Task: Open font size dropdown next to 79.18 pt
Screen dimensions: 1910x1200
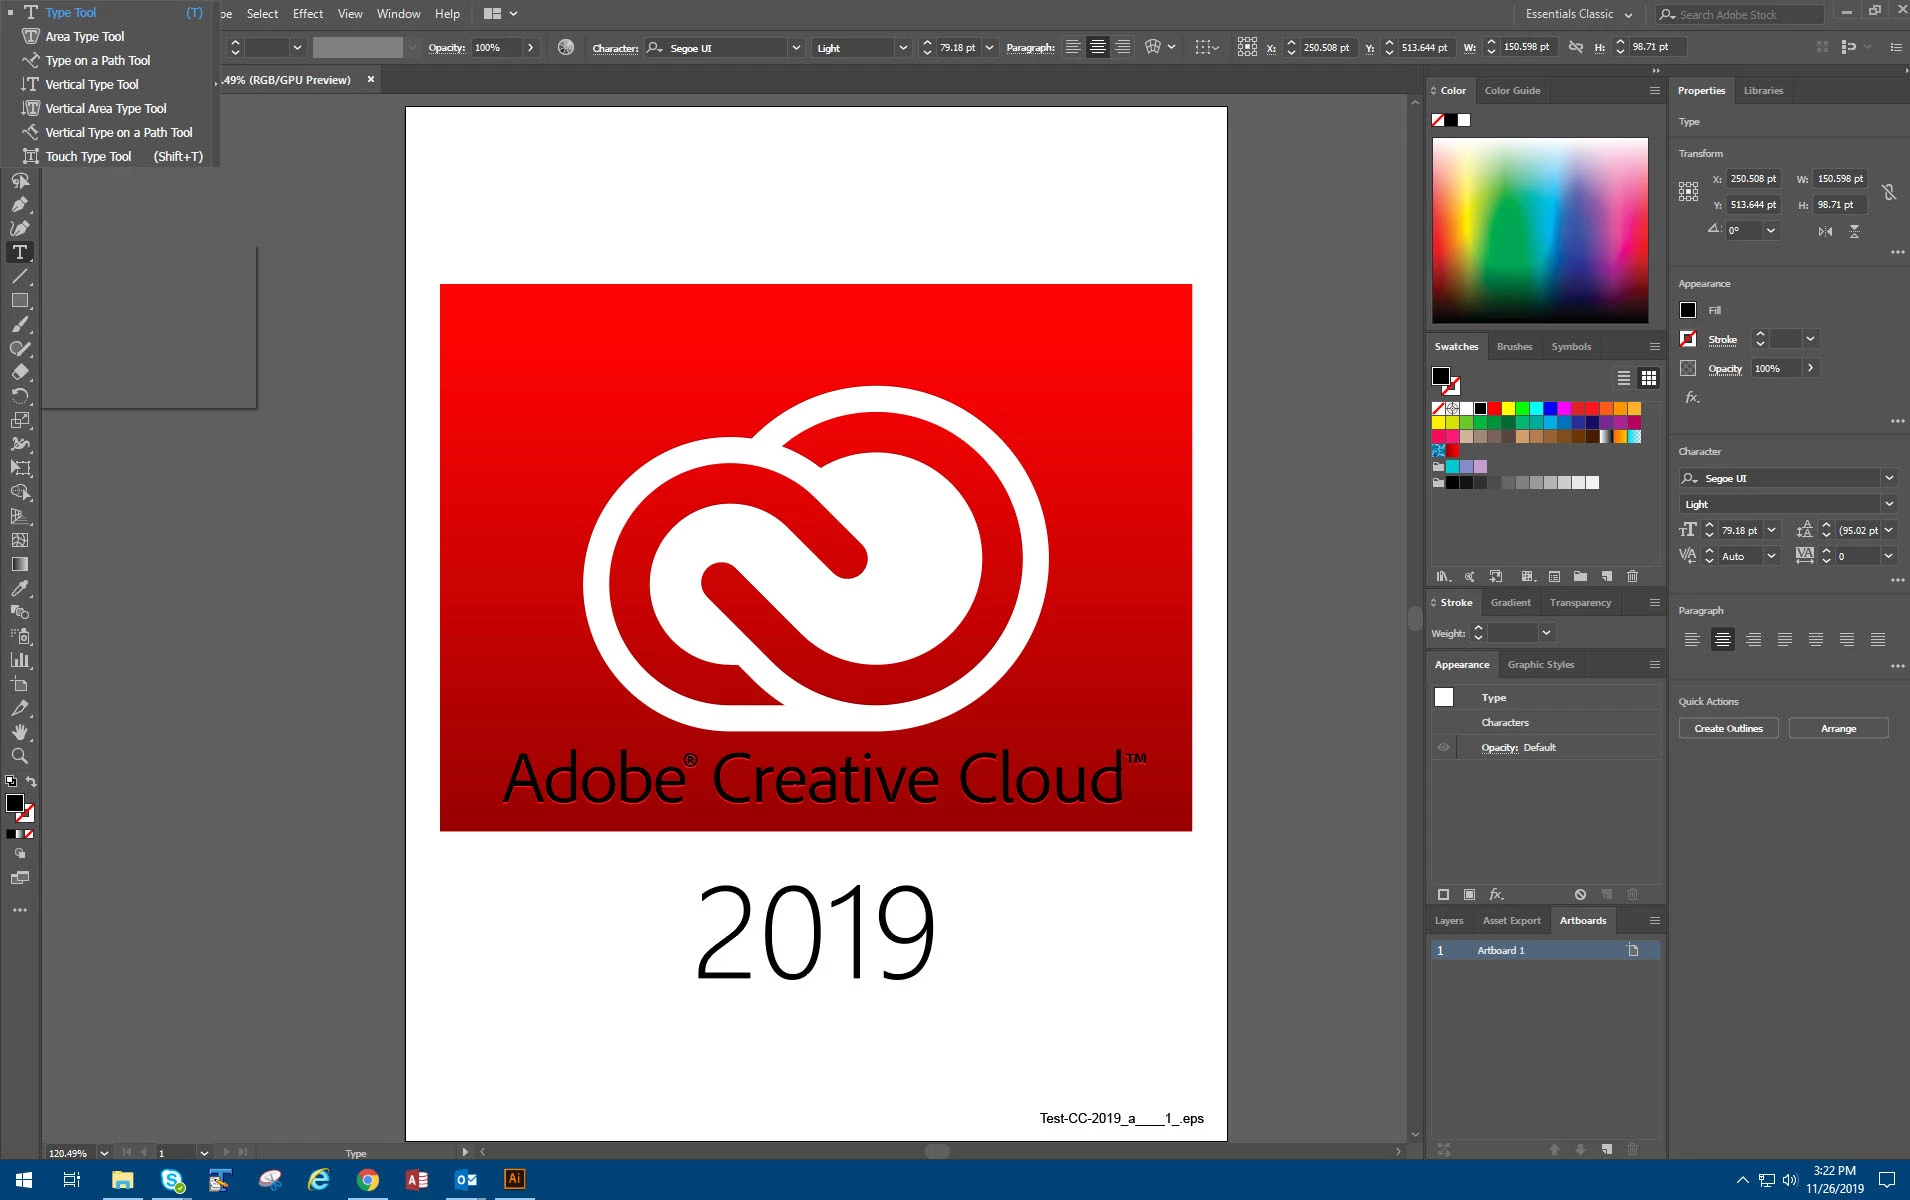Action: (989, 47)
